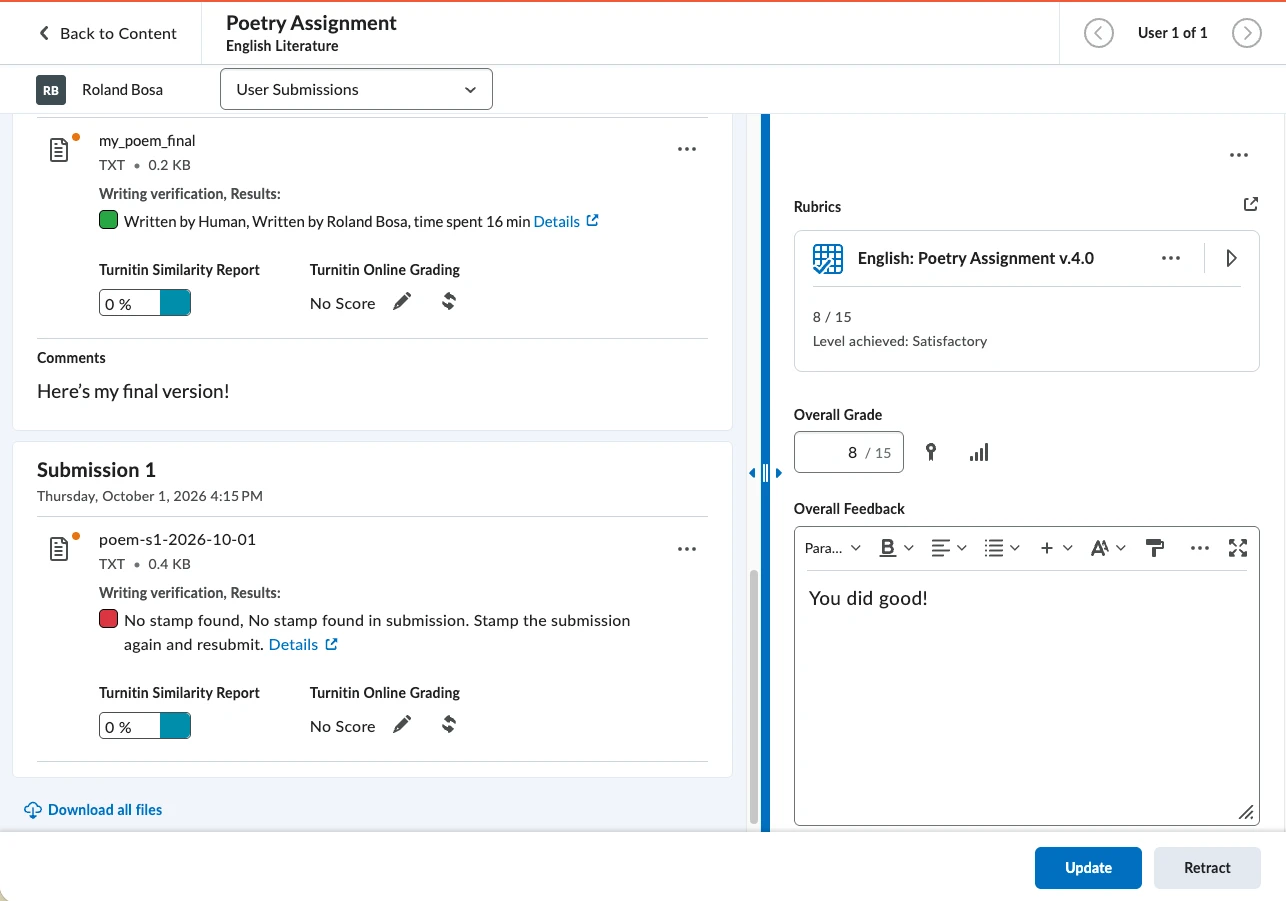The image size is (1286, 901).
Task: Click into the Overall Feedback text area
Action: point(1026,698)
